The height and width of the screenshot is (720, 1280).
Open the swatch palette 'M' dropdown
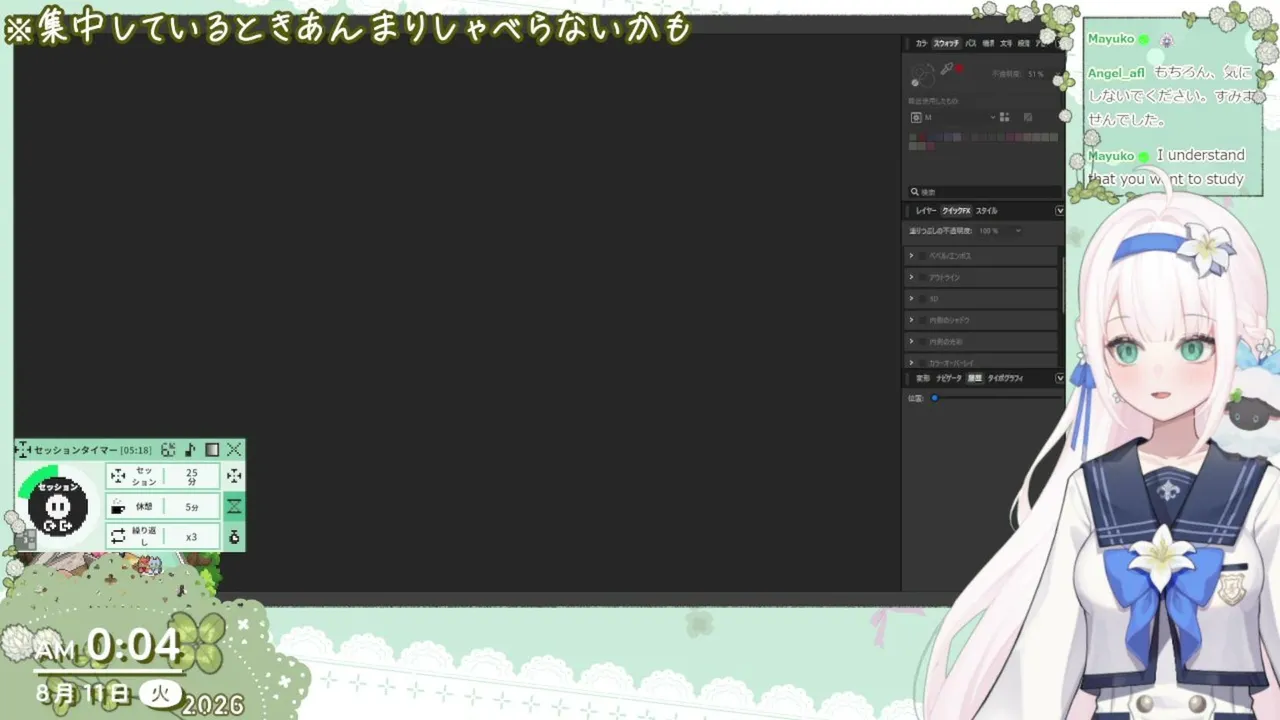960,117
